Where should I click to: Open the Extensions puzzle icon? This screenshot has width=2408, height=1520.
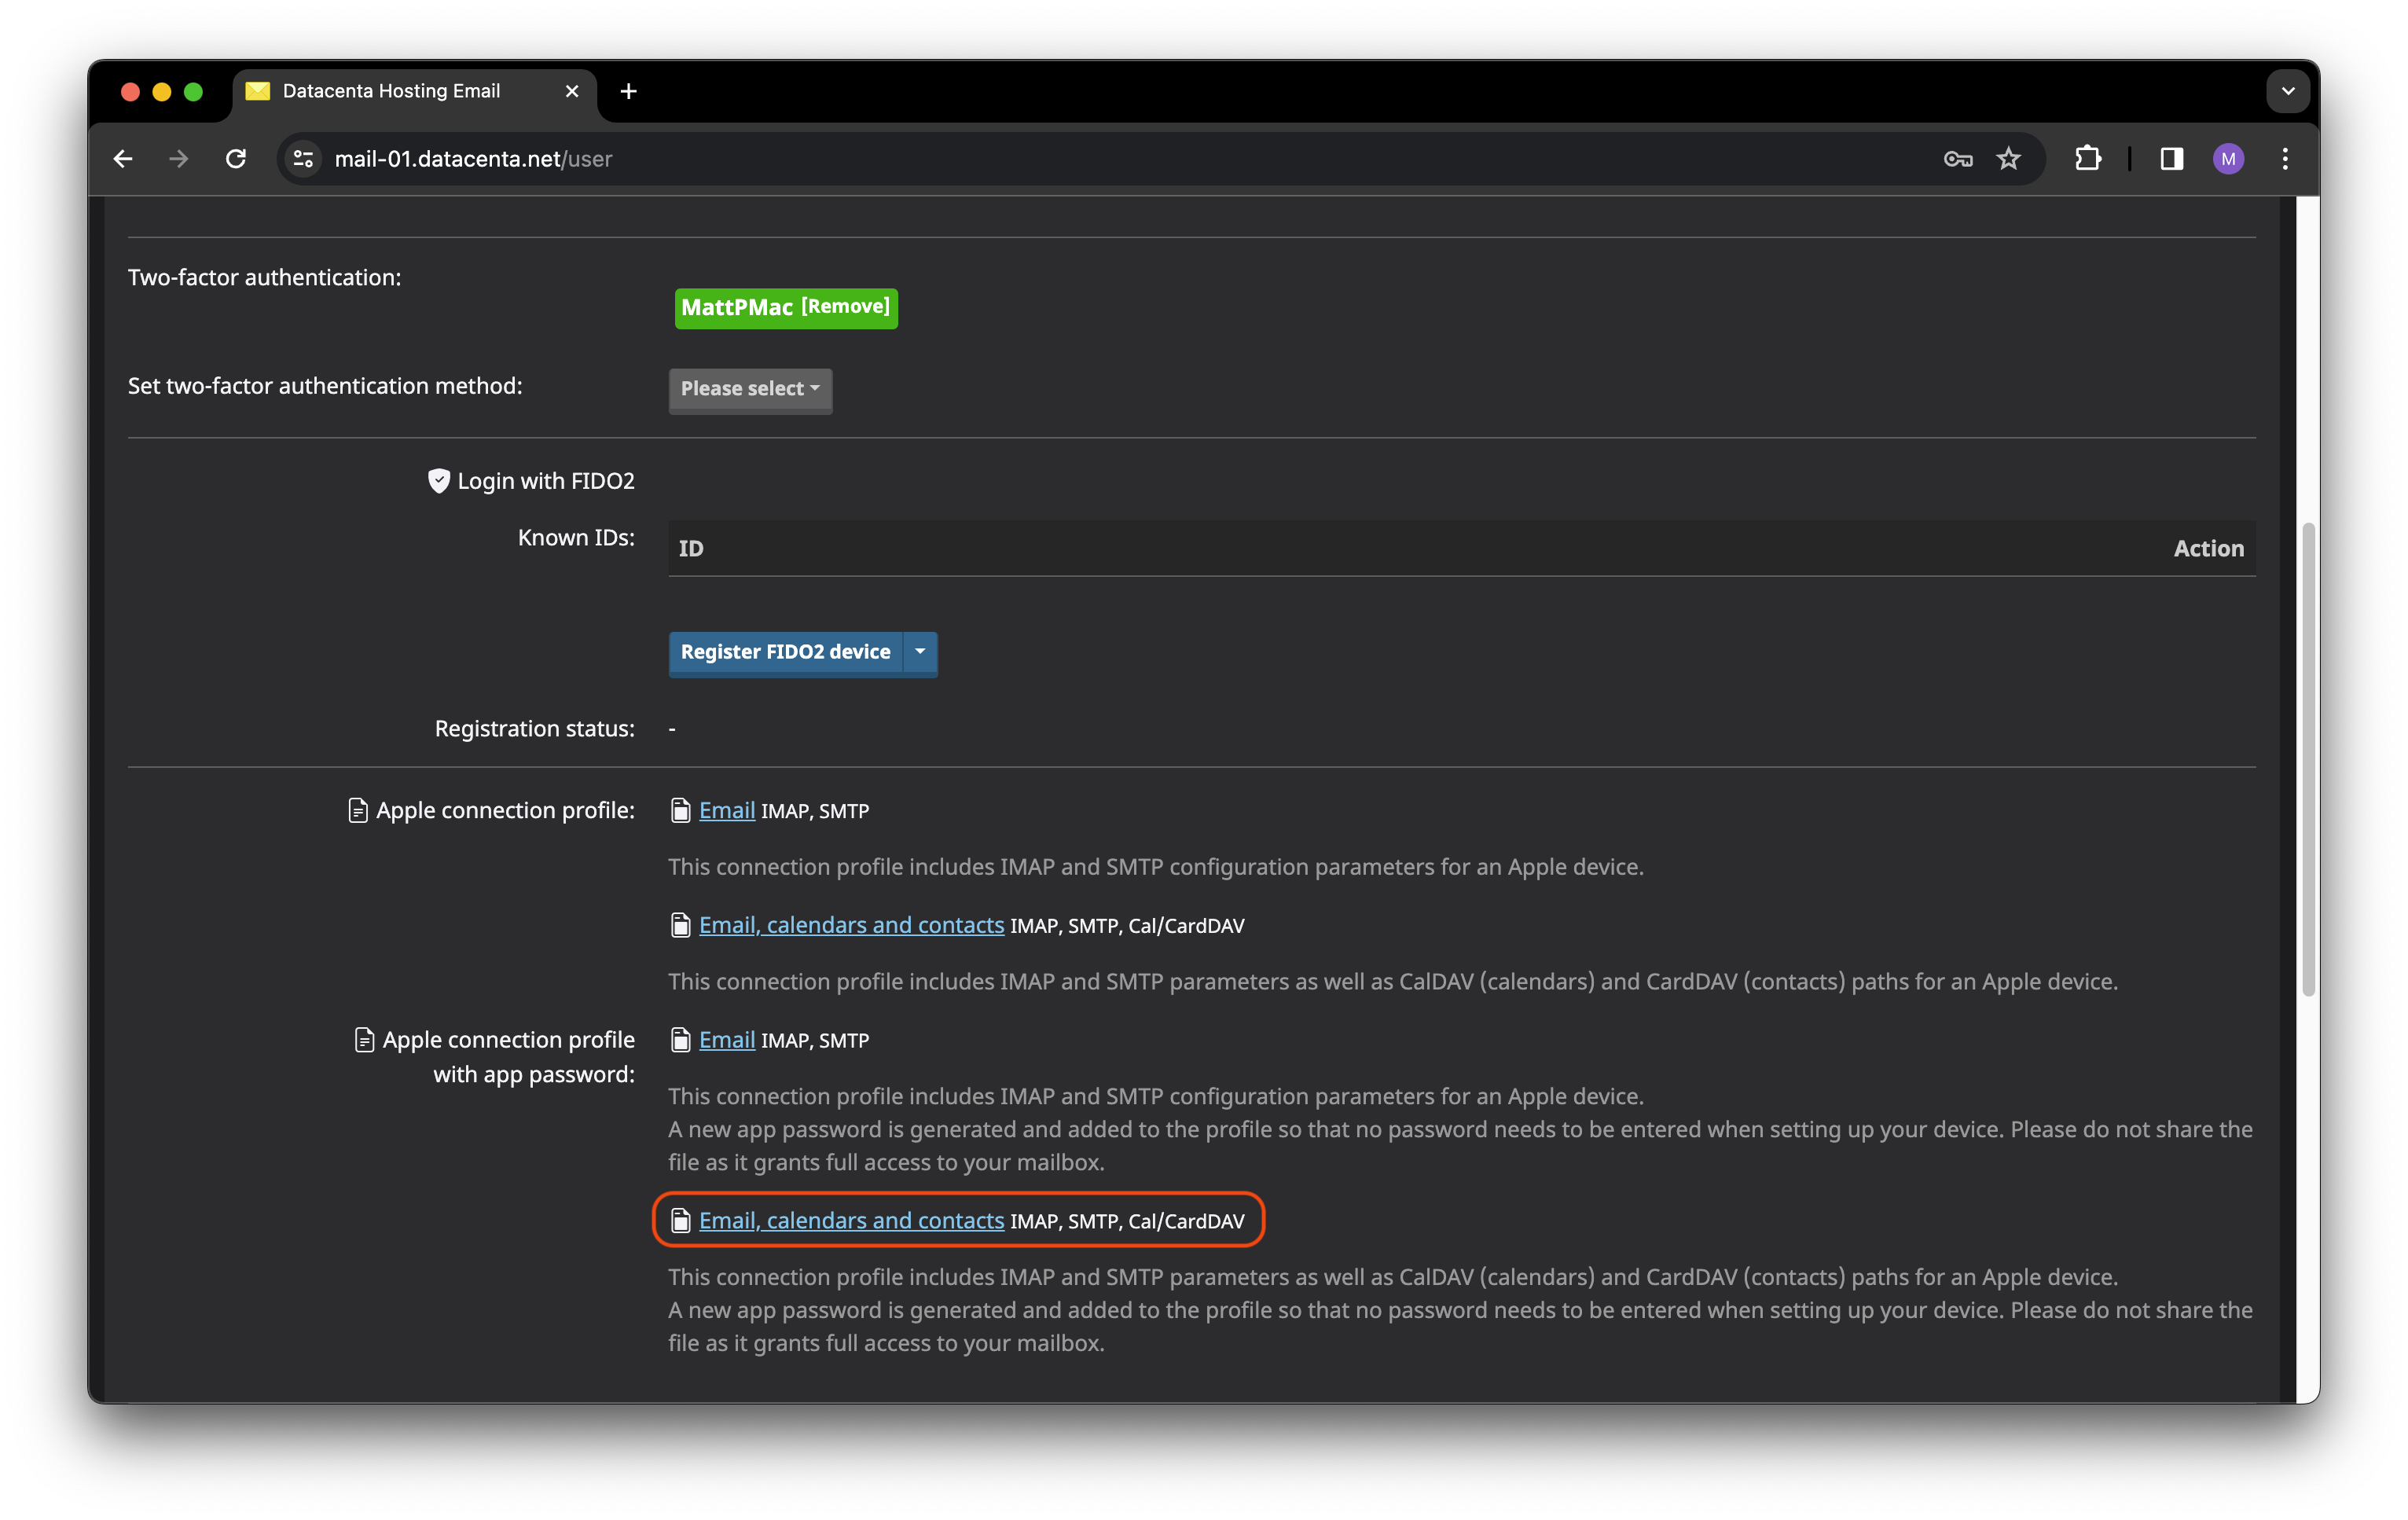(x=2088, y=159)
